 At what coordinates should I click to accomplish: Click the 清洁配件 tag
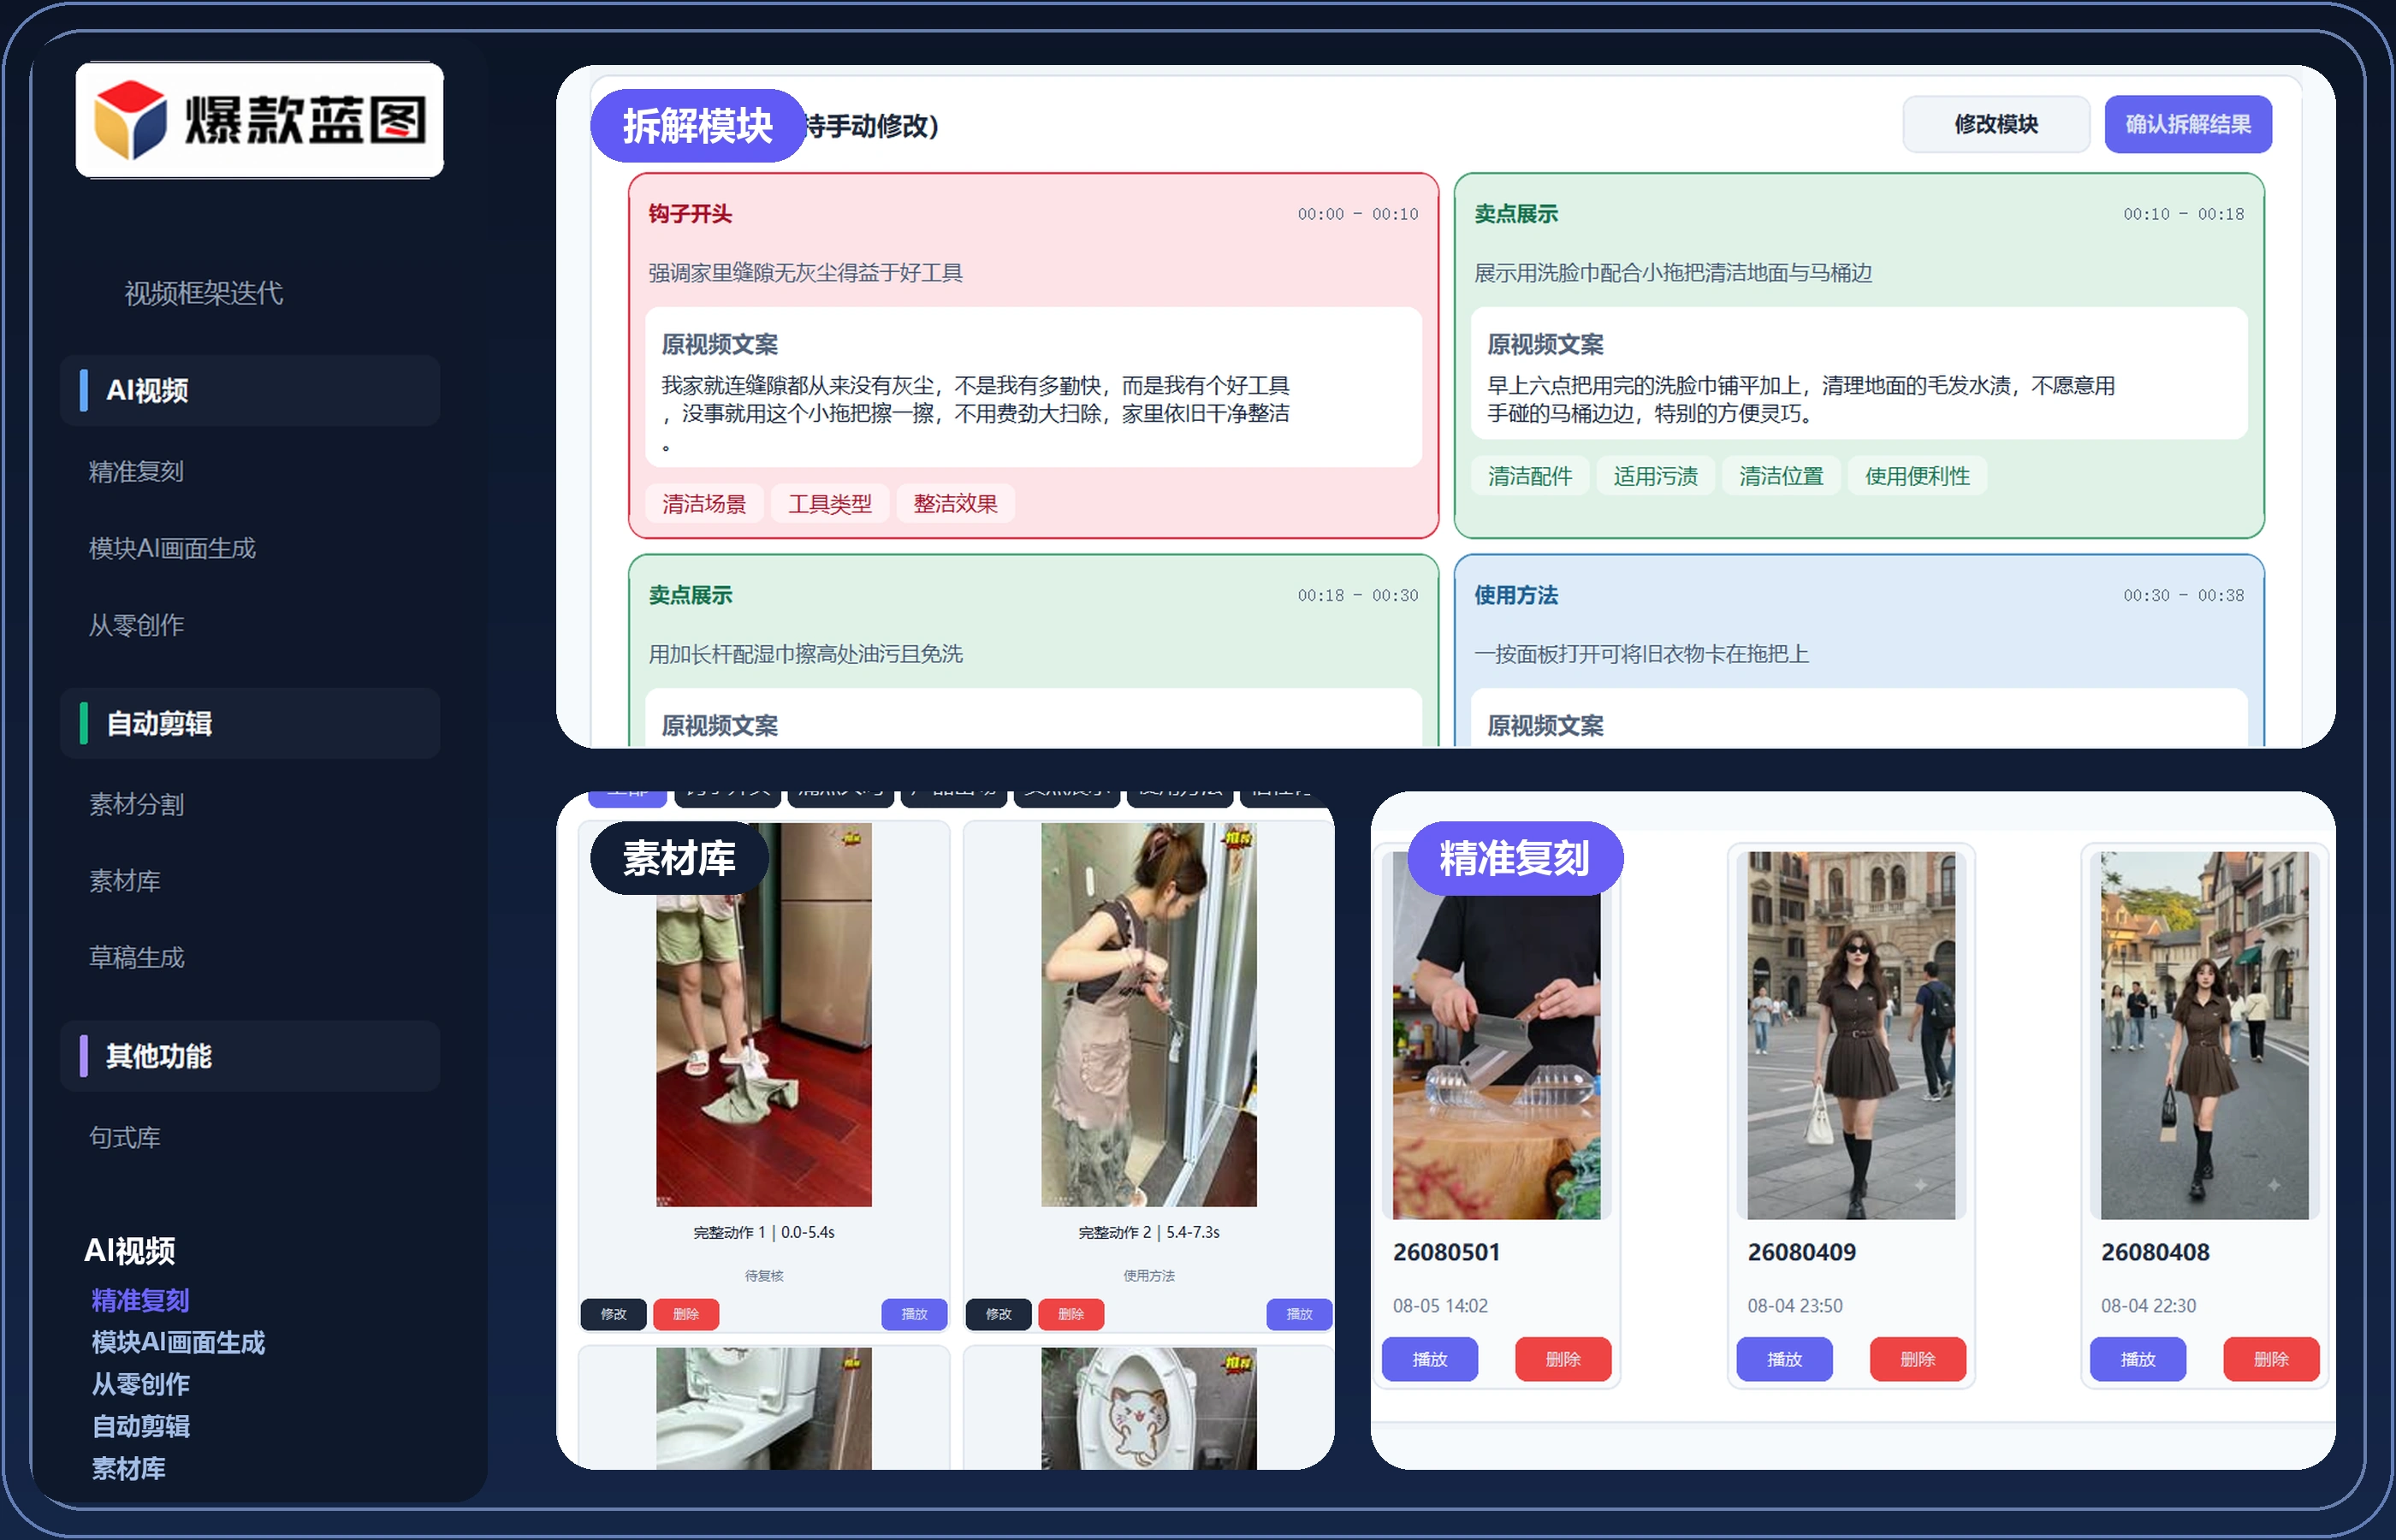(x=1530, y=476)
